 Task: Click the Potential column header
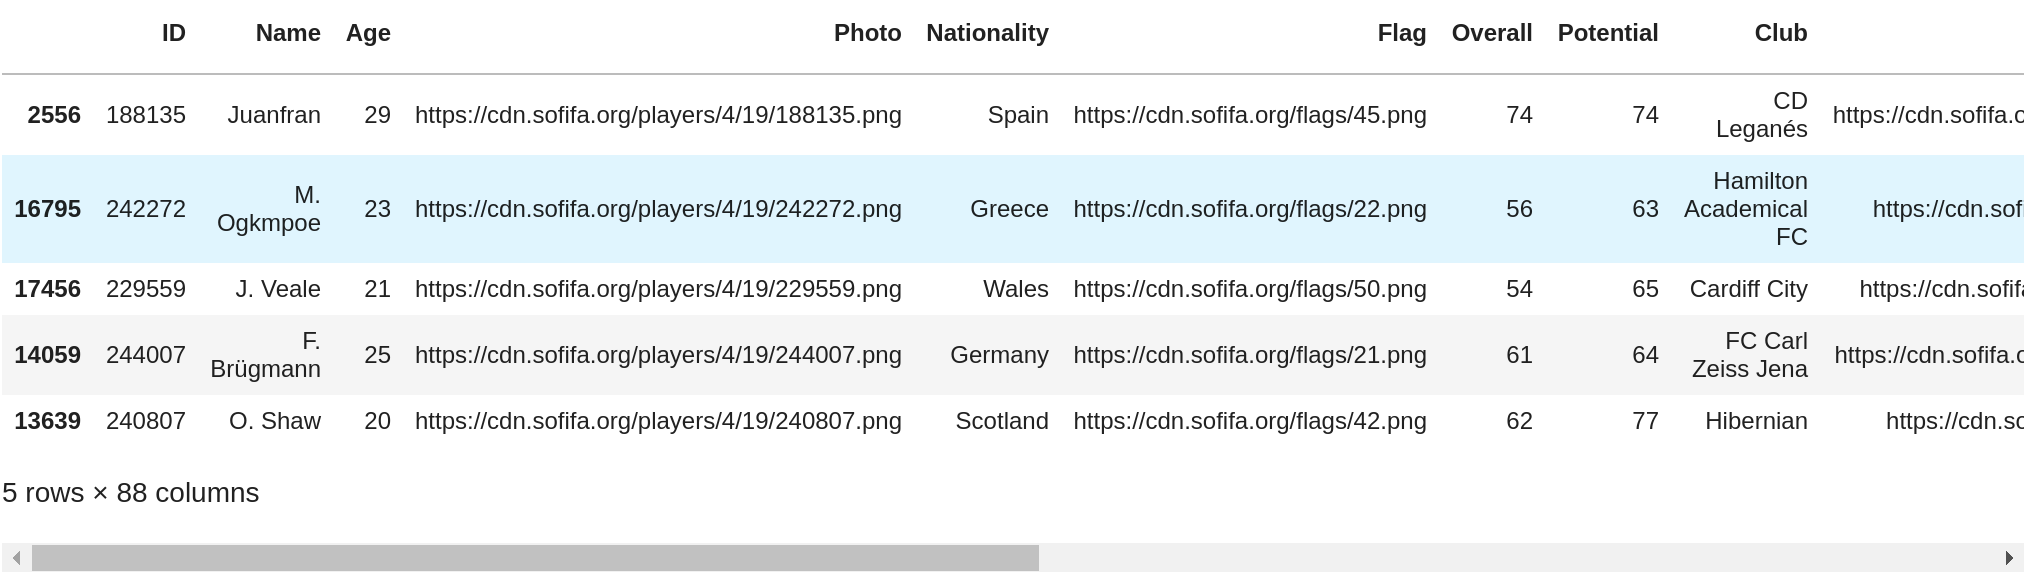pos(1607,33)
